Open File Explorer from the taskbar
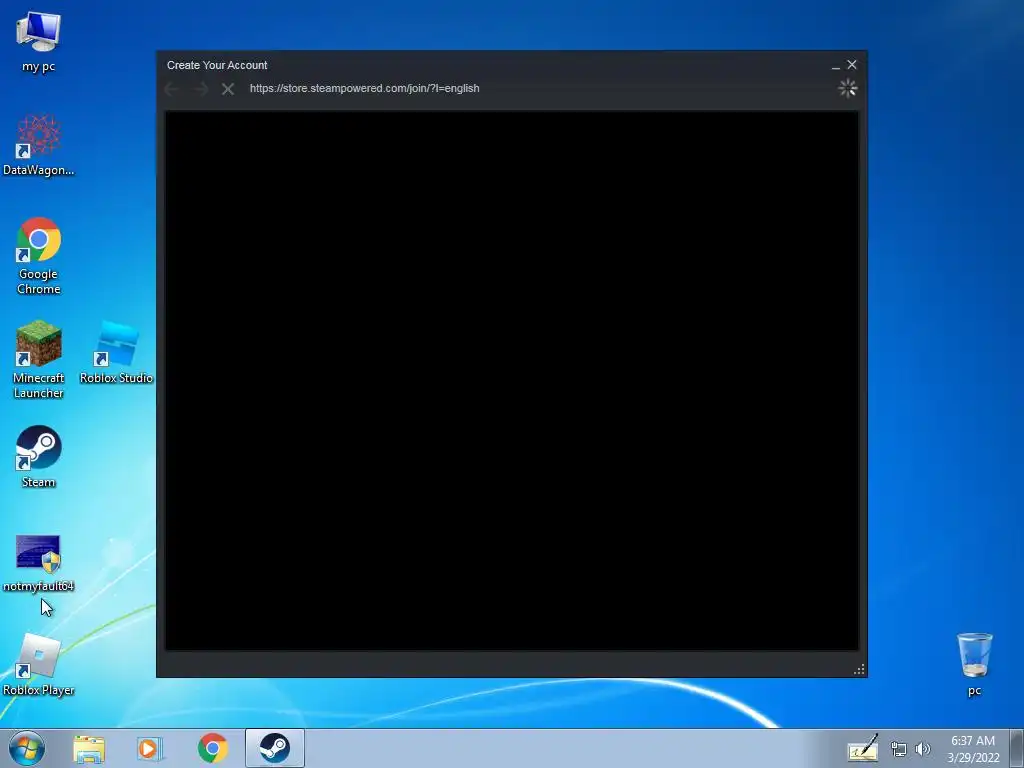This screenshot has height=768, width=1024. (x=89, y=748)
